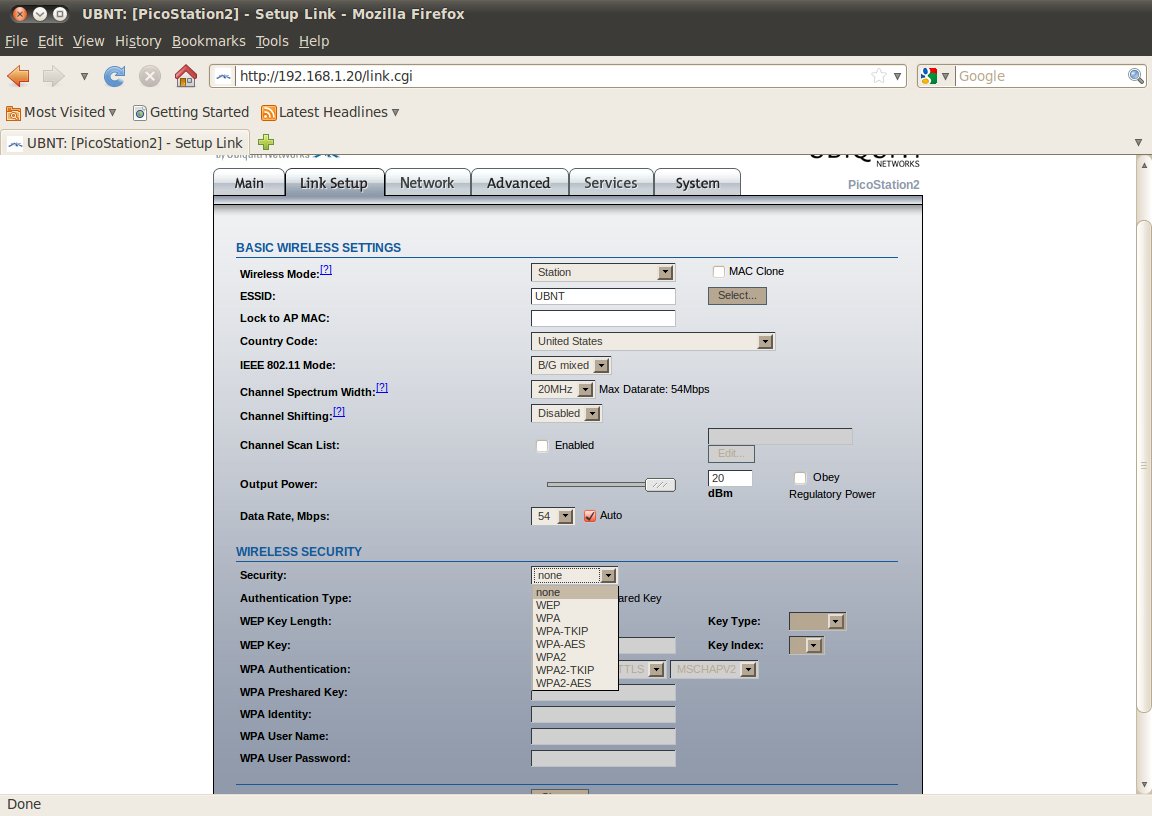Image resolution: width=1152 pixels, height=816 pixels.
Task: Click the Forward arrow icon
Action: (x=54, y=76)
